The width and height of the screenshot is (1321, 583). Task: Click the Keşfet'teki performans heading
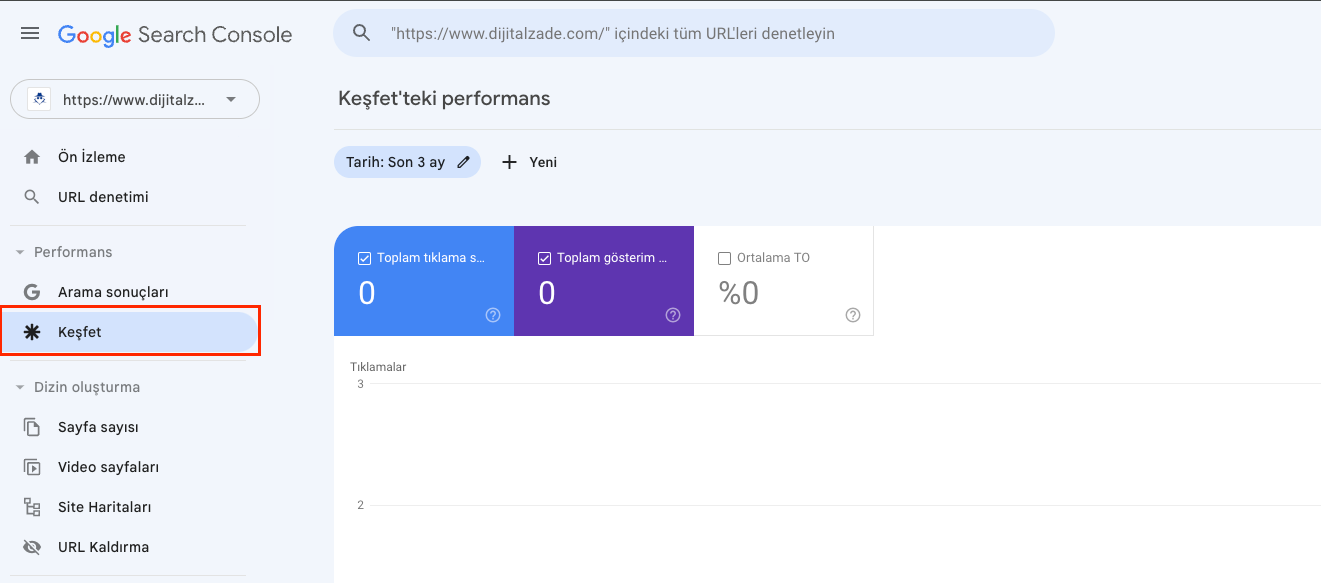click(444, 99)
